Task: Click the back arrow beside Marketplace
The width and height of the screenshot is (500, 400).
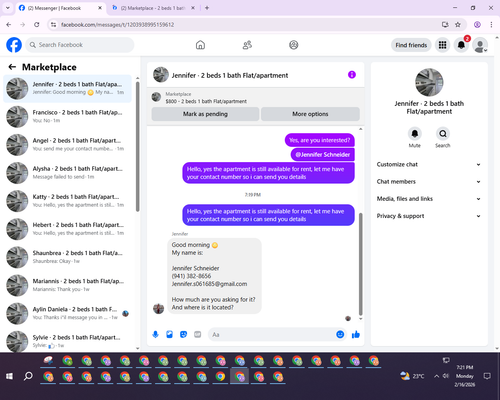Action: (12, 67)
